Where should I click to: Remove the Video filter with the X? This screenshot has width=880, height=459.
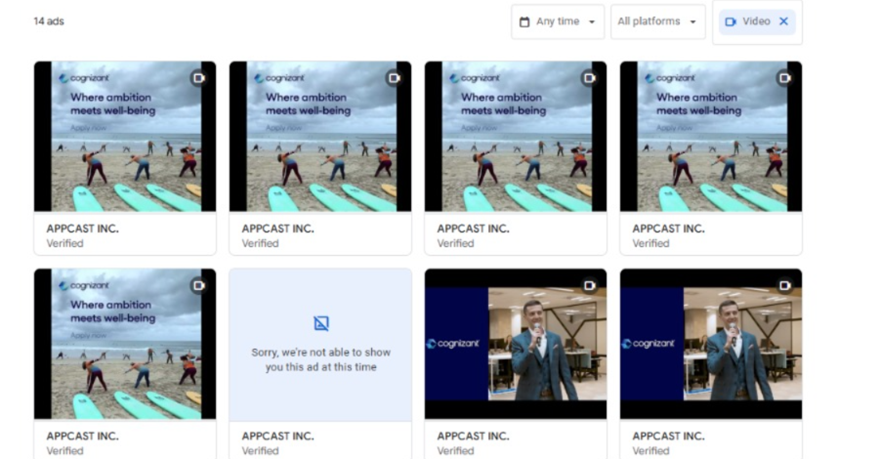coord(783,22)
